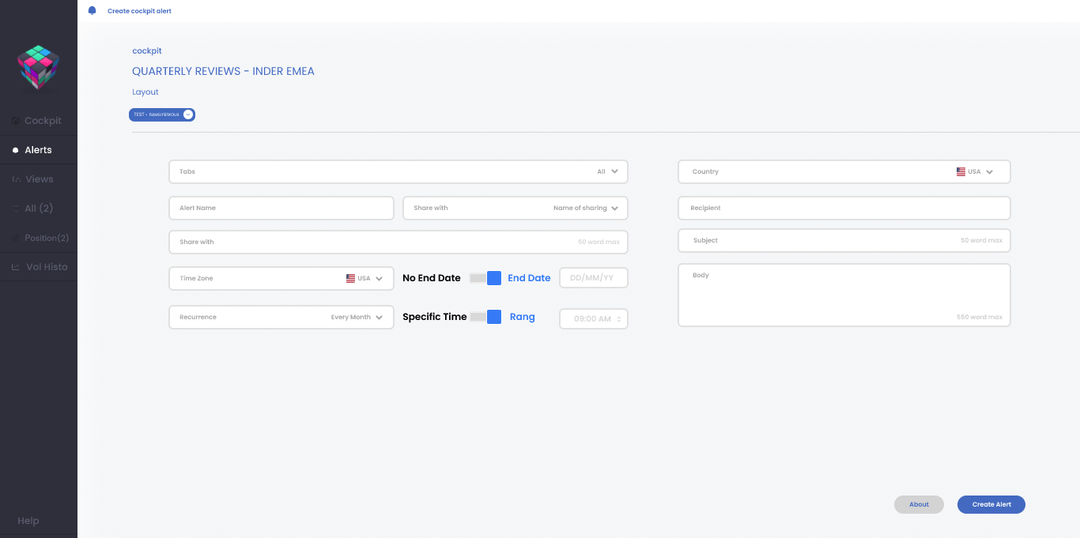Click the blue Rang label
This screenshot has height=538, width=1080.
tap(522, 317)
